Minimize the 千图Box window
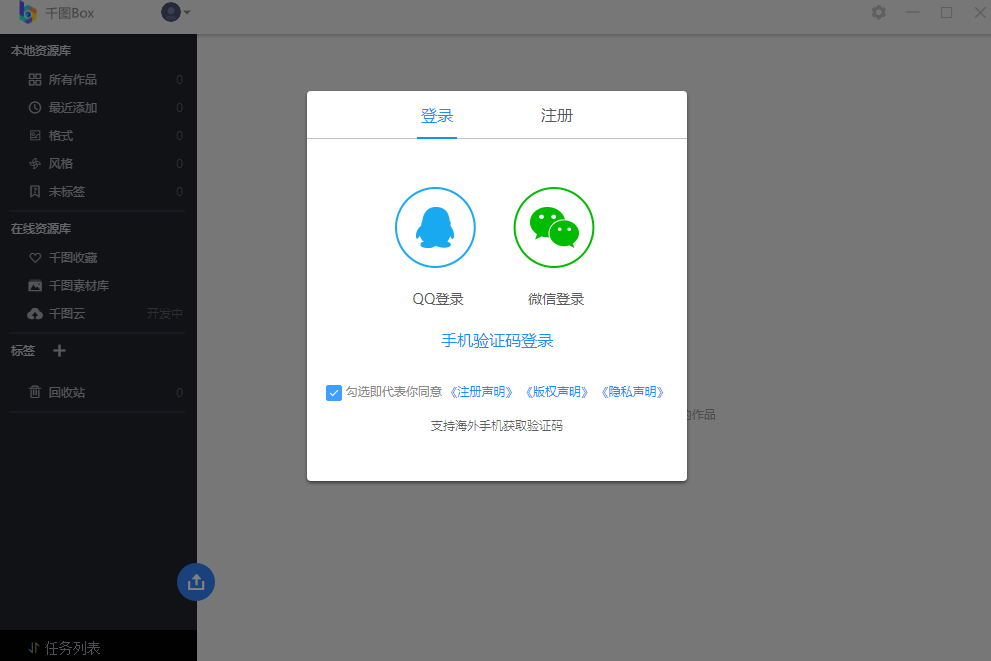991x661 pixels. pyautogui.click(x=913, y=12)
